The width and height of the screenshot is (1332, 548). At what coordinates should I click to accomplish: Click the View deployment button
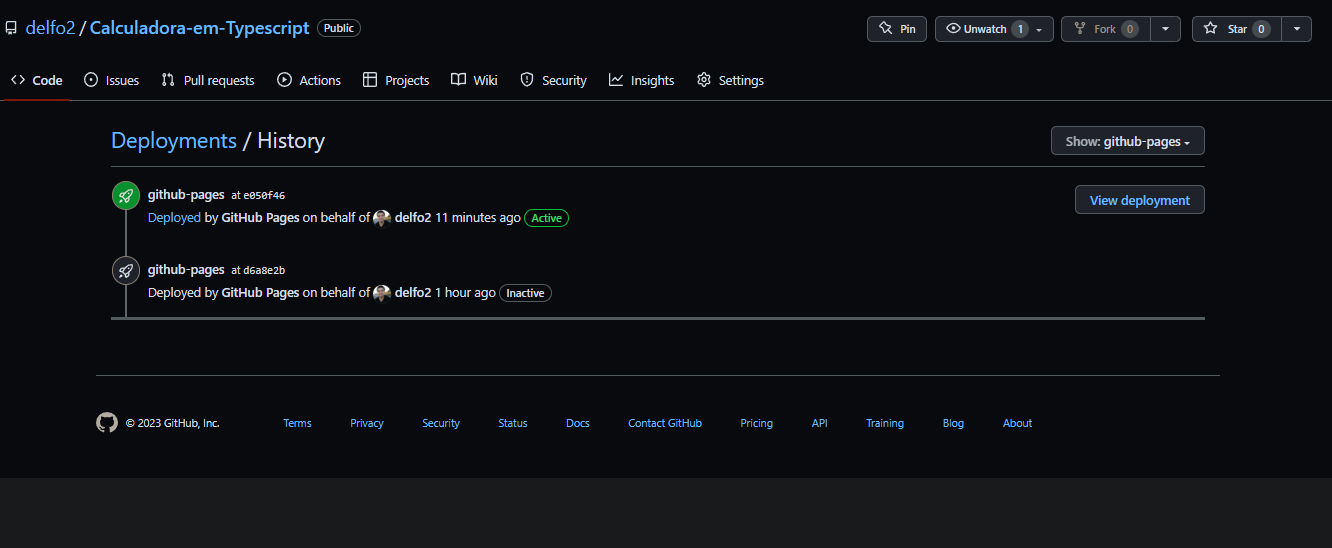coord(1139,200)
